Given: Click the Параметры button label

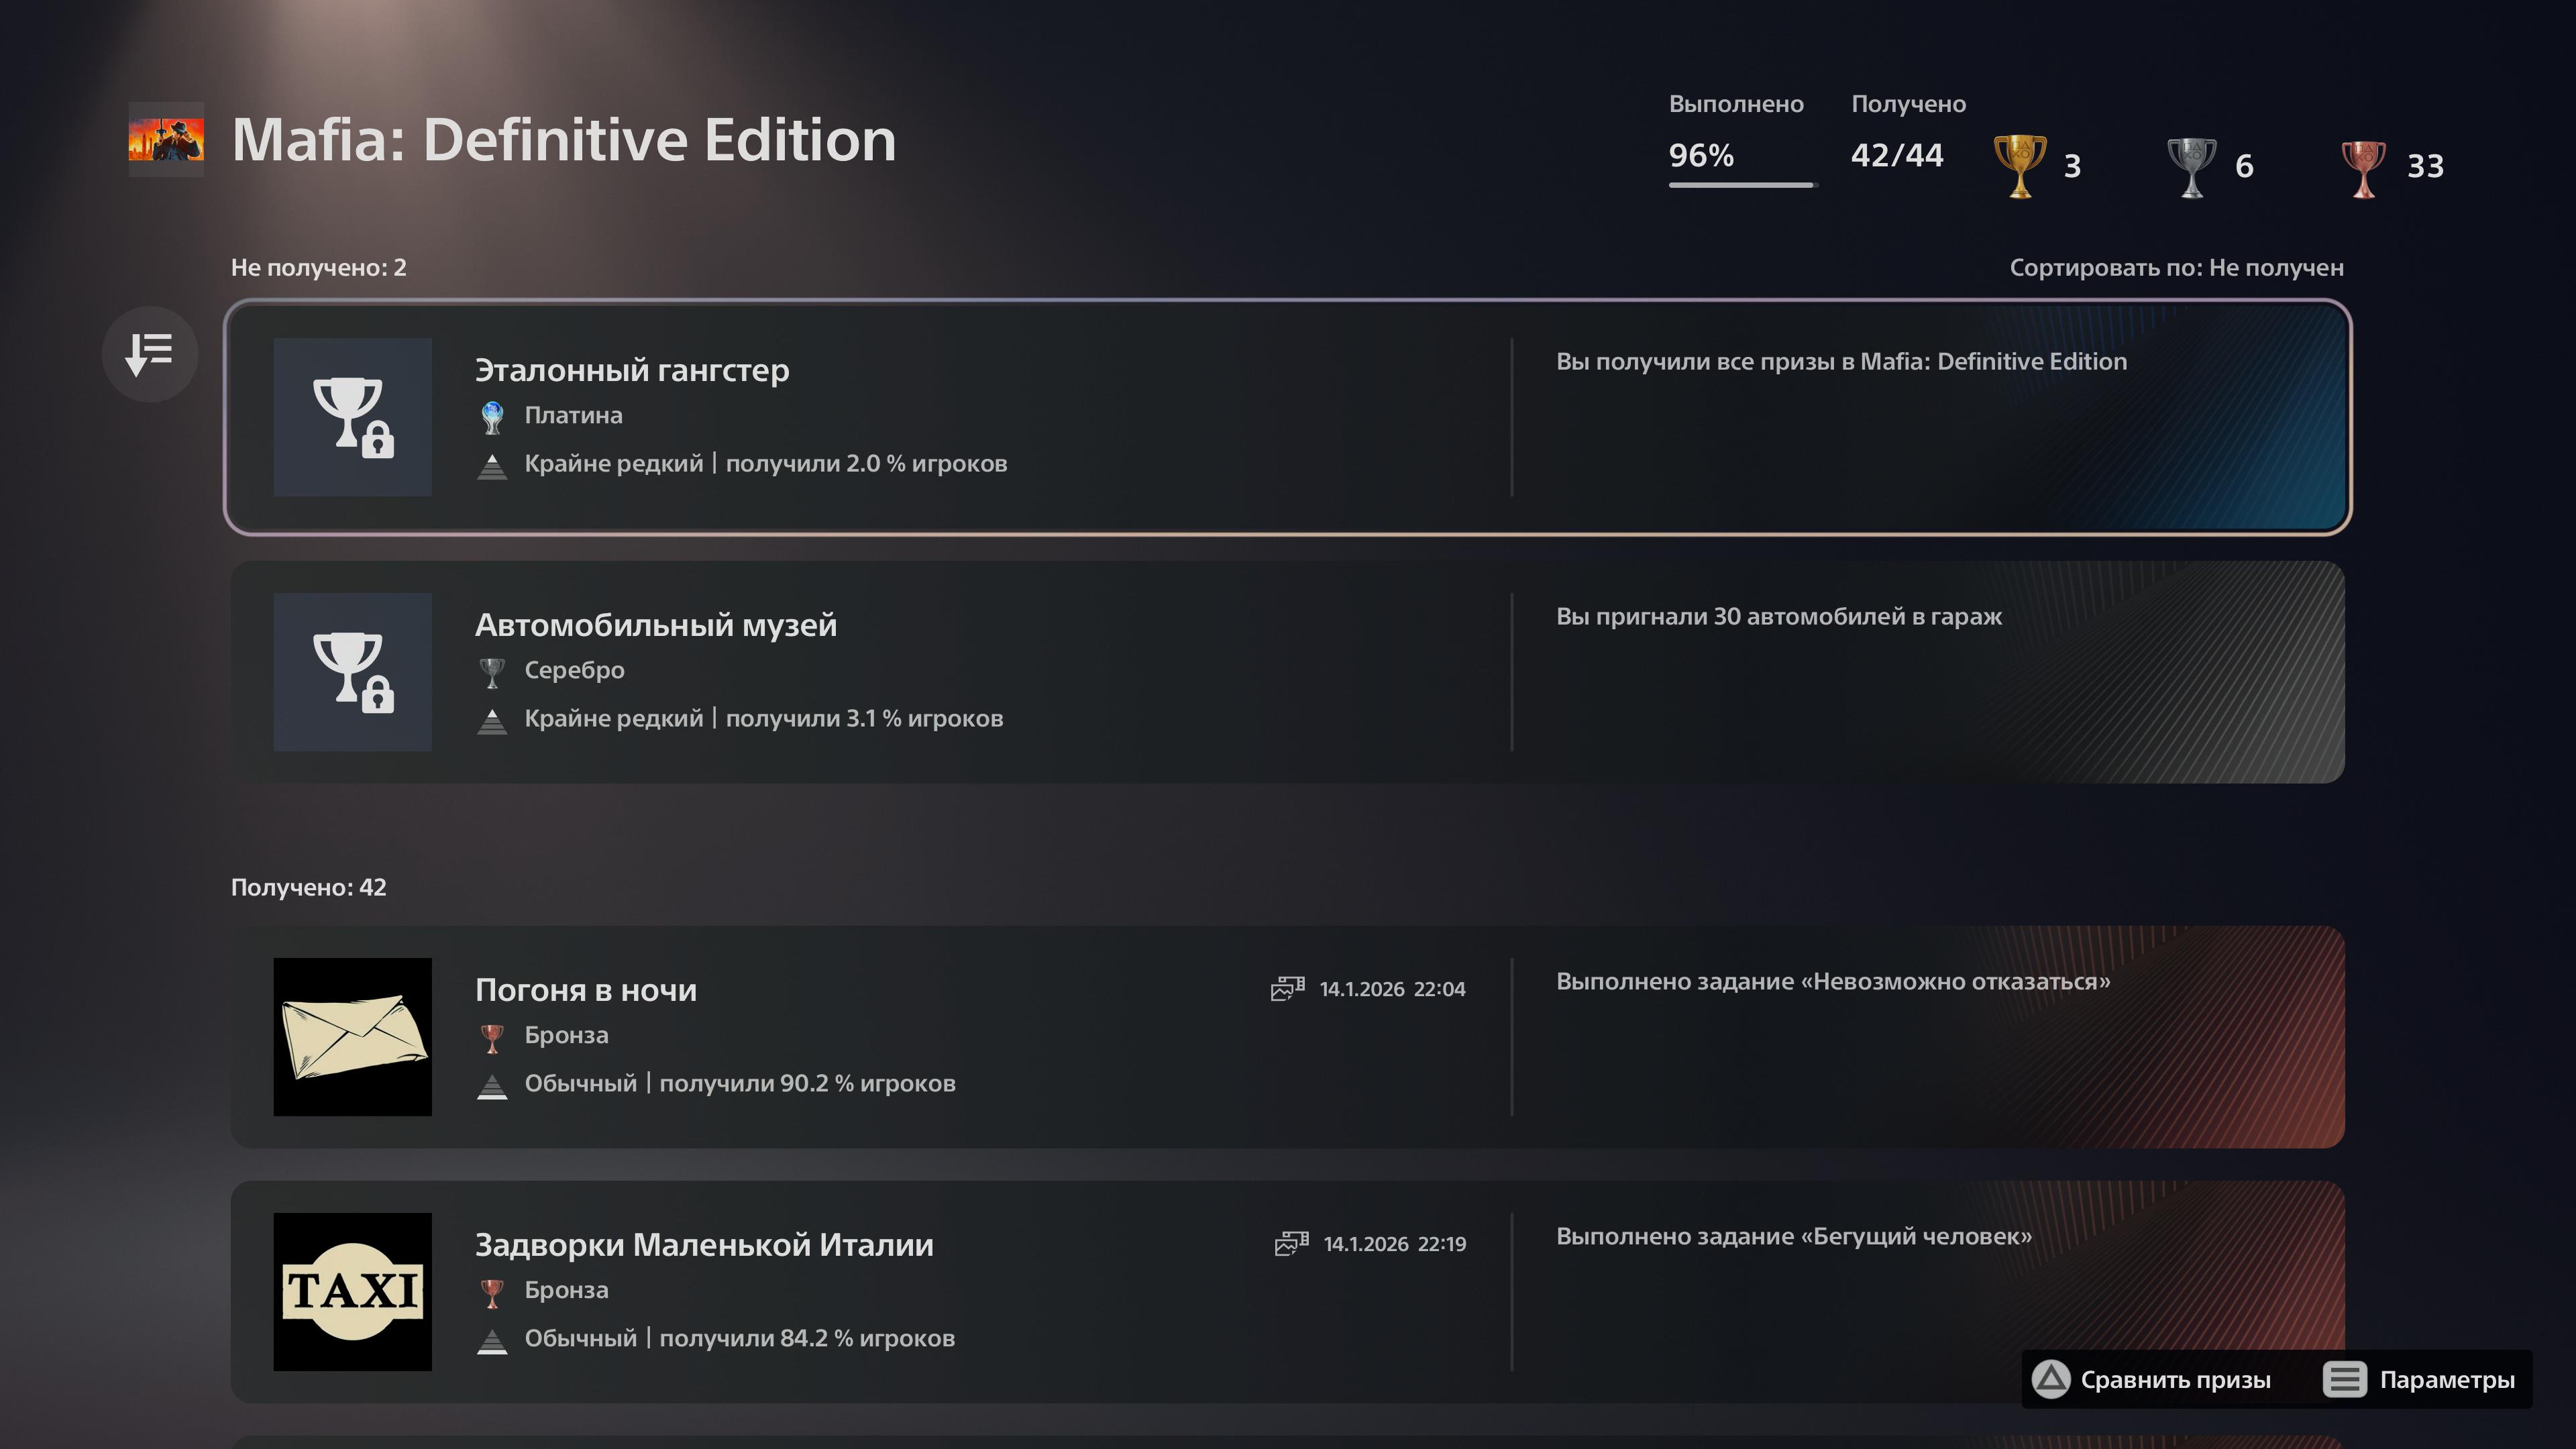Looking at the screenshot, I should tap(2447, 1380).
